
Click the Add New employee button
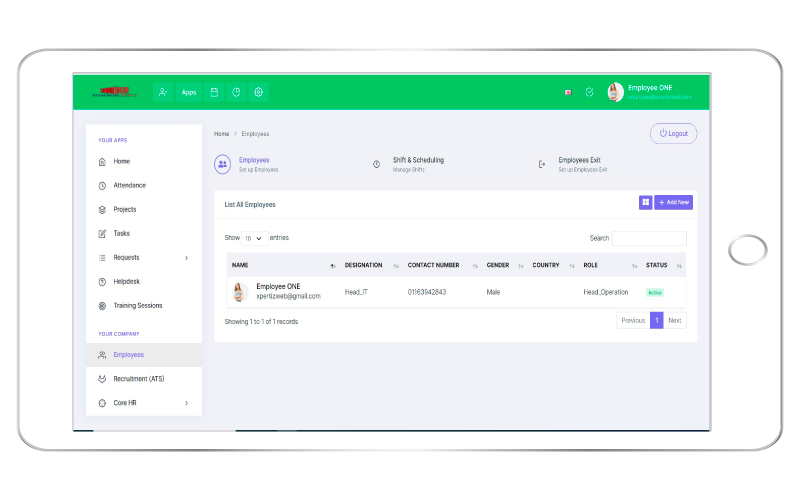click(673, 202)
